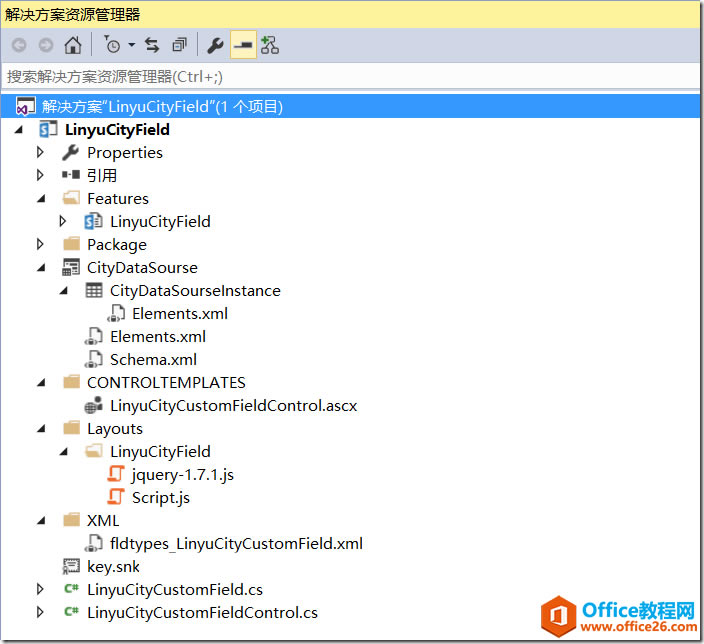Select the 引用 tree item
Viewport: 704px width, 644px height.
tap(102, 175)
